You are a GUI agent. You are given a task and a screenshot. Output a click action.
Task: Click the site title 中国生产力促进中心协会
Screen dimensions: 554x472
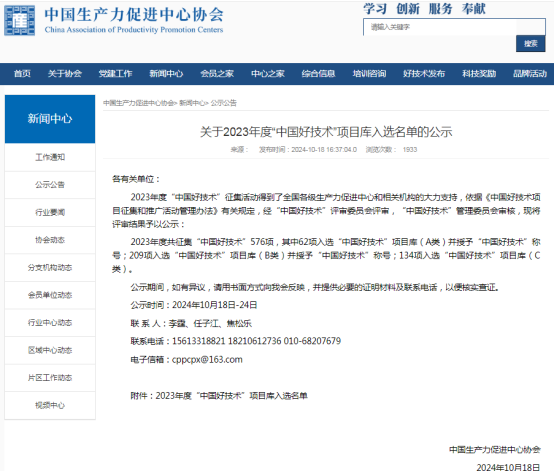(x=134, y=14)
